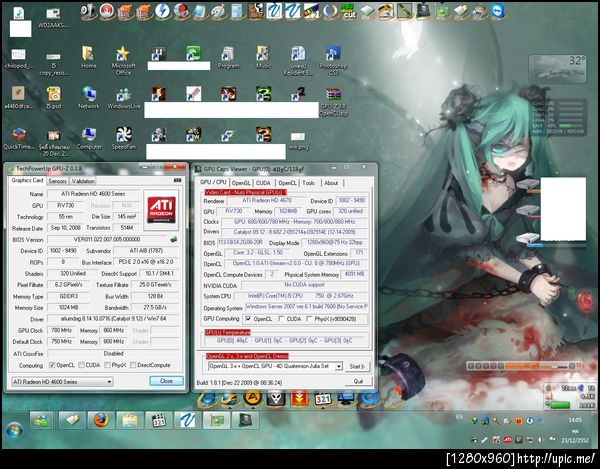Click the EN language indicator in taskbar
The image size is (600, 469).
coord(459,417)
